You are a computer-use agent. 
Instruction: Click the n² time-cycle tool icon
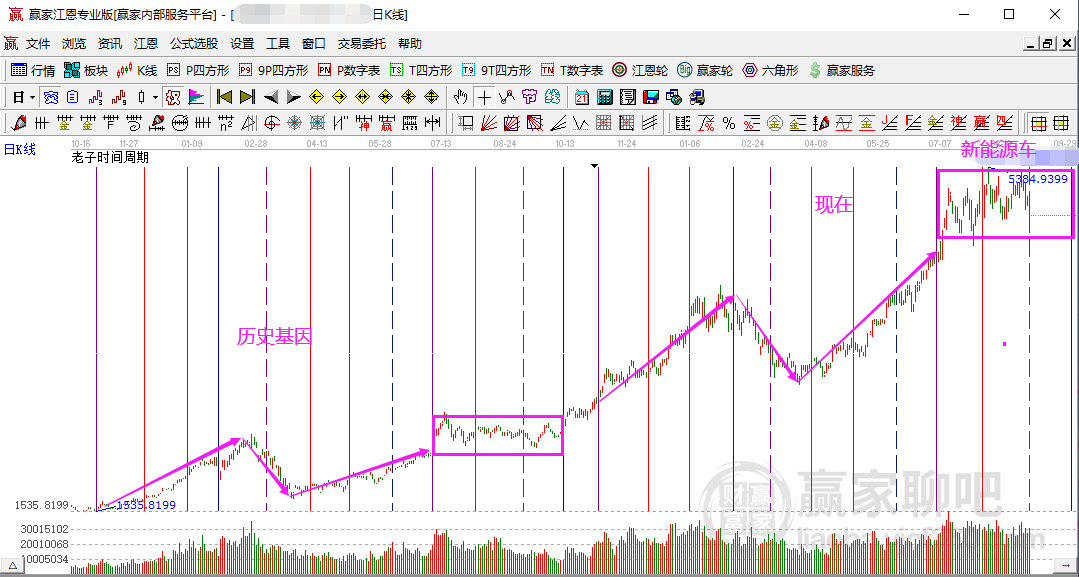(225, 123)
